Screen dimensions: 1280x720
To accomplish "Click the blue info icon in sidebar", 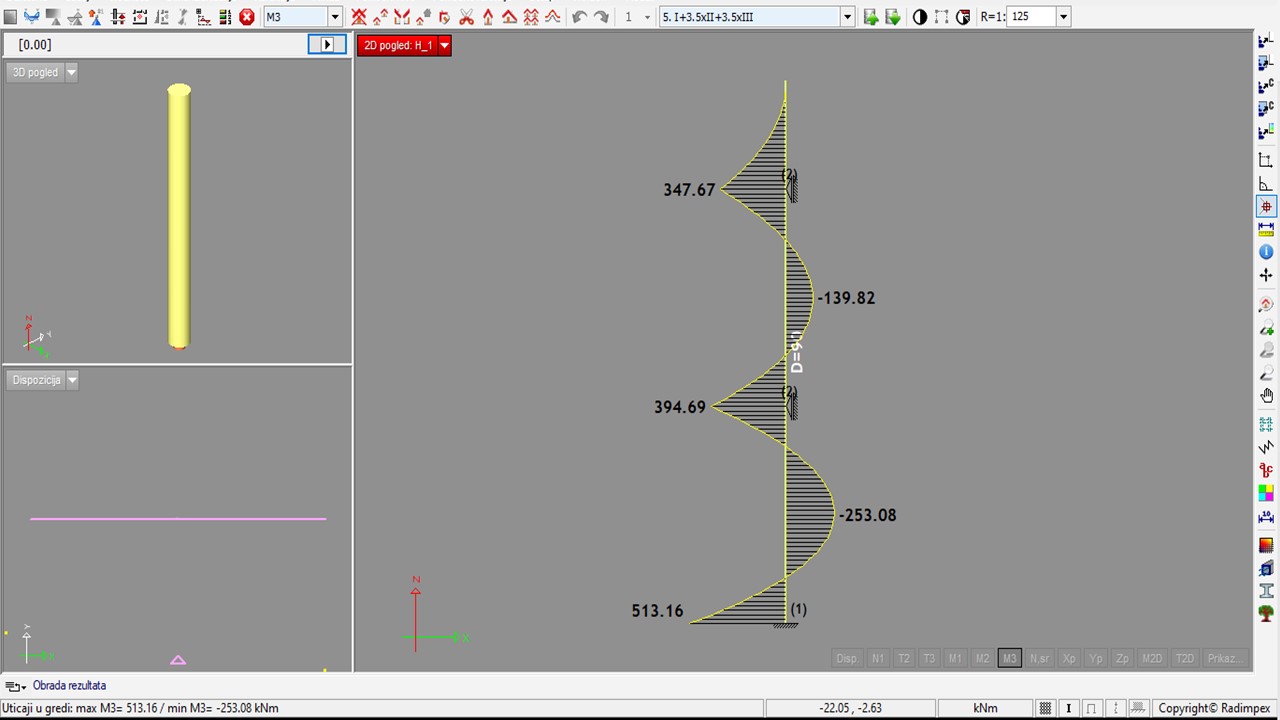I will [1266, 252].
